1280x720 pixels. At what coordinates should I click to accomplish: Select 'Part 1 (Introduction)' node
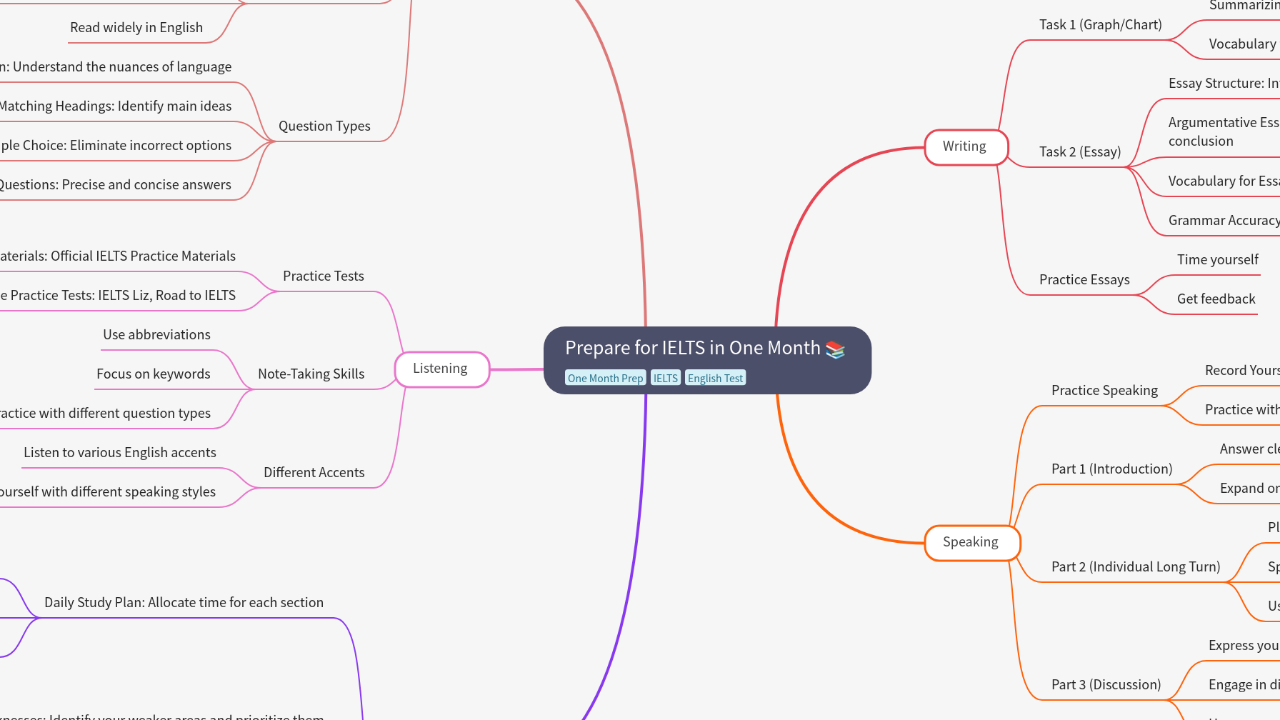[1112, 469]
